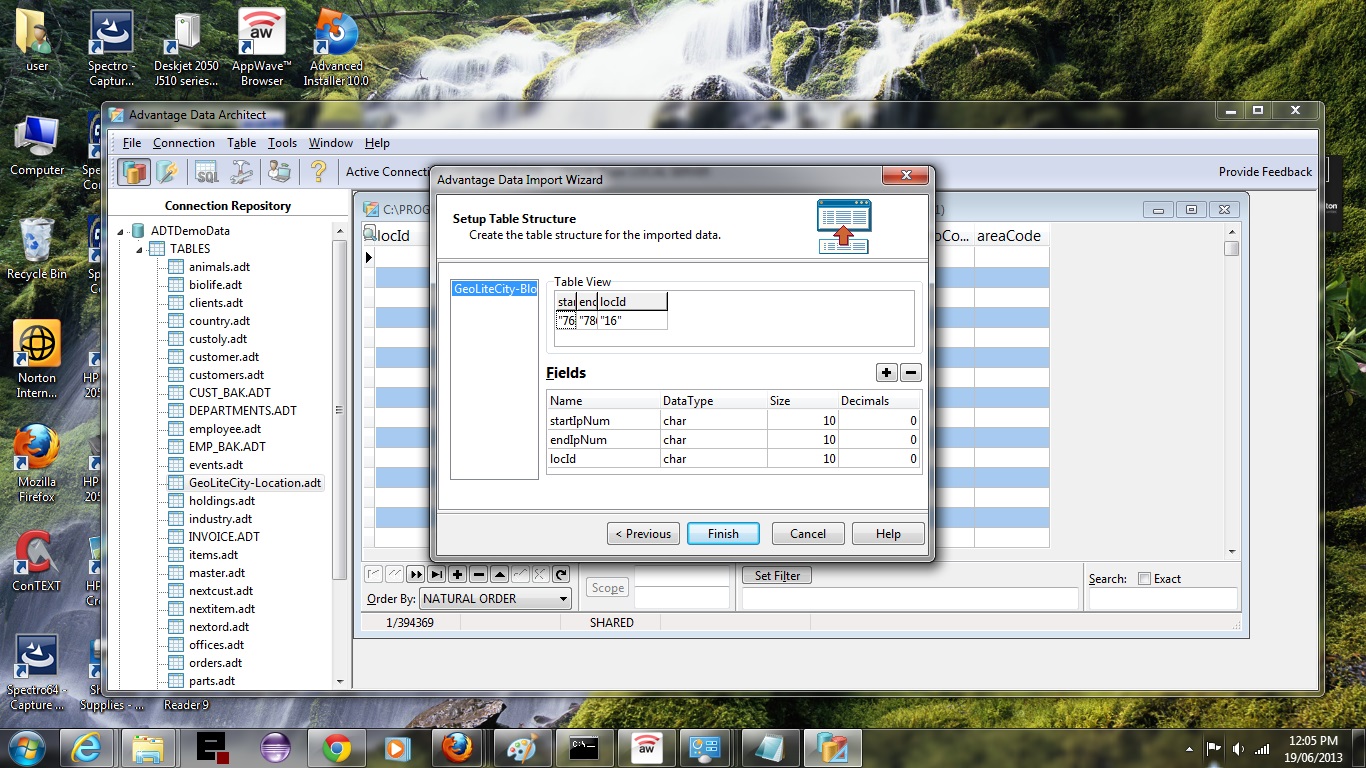Jump to last record navigator button
This screenshot has width=1366, height=768.
click(x=436, y=574)
